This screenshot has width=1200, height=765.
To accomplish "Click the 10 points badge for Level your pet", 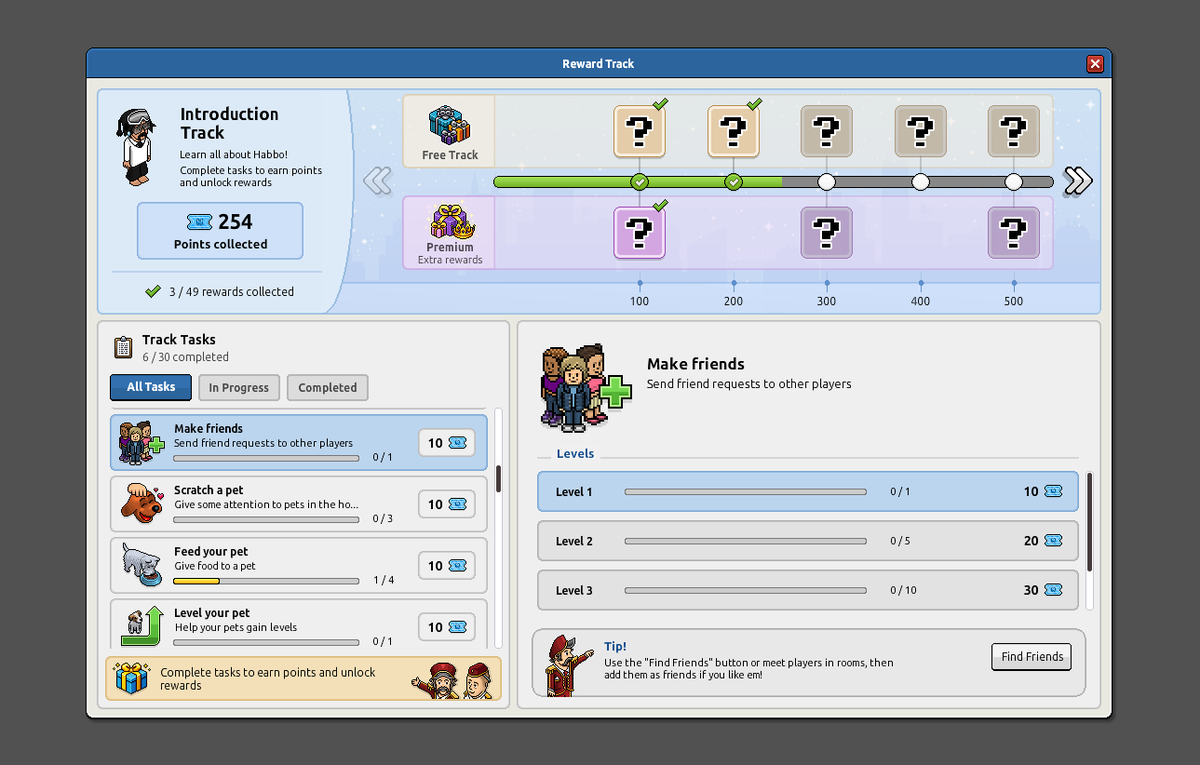I will coord(446,627).
